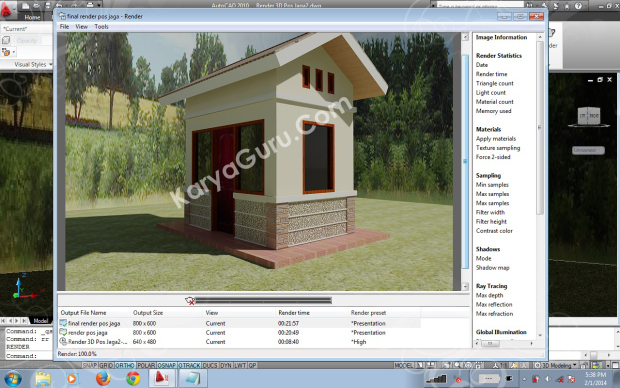620x388 pixels.
Task: Click the visual style cube icon beside Opacity
Action: [x=6, y=40]
